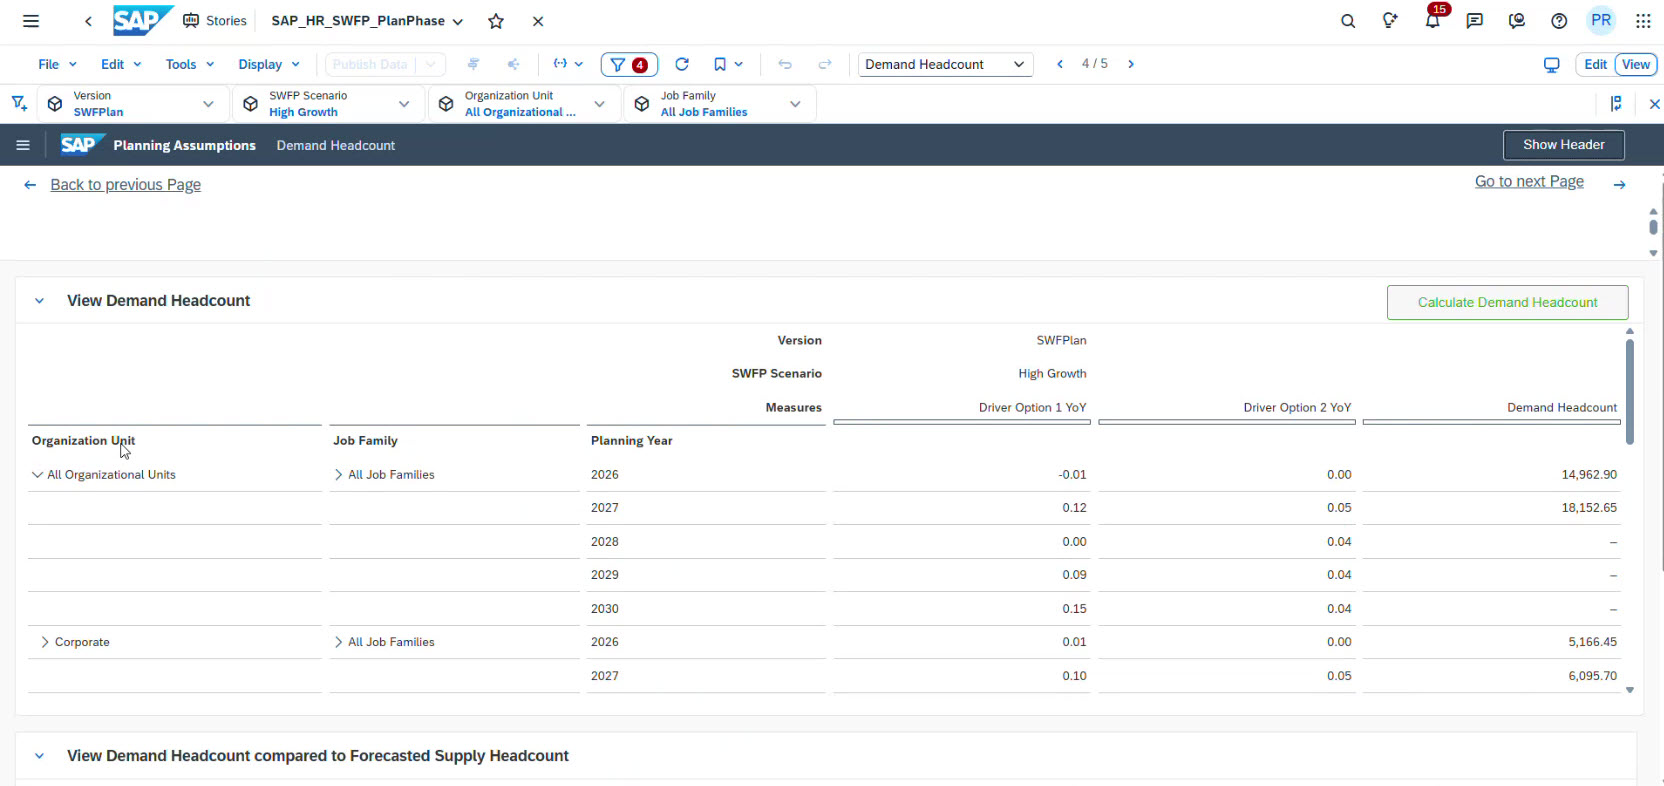
Task: Open the search magnifier in top bar
Action: (1347, 21)
